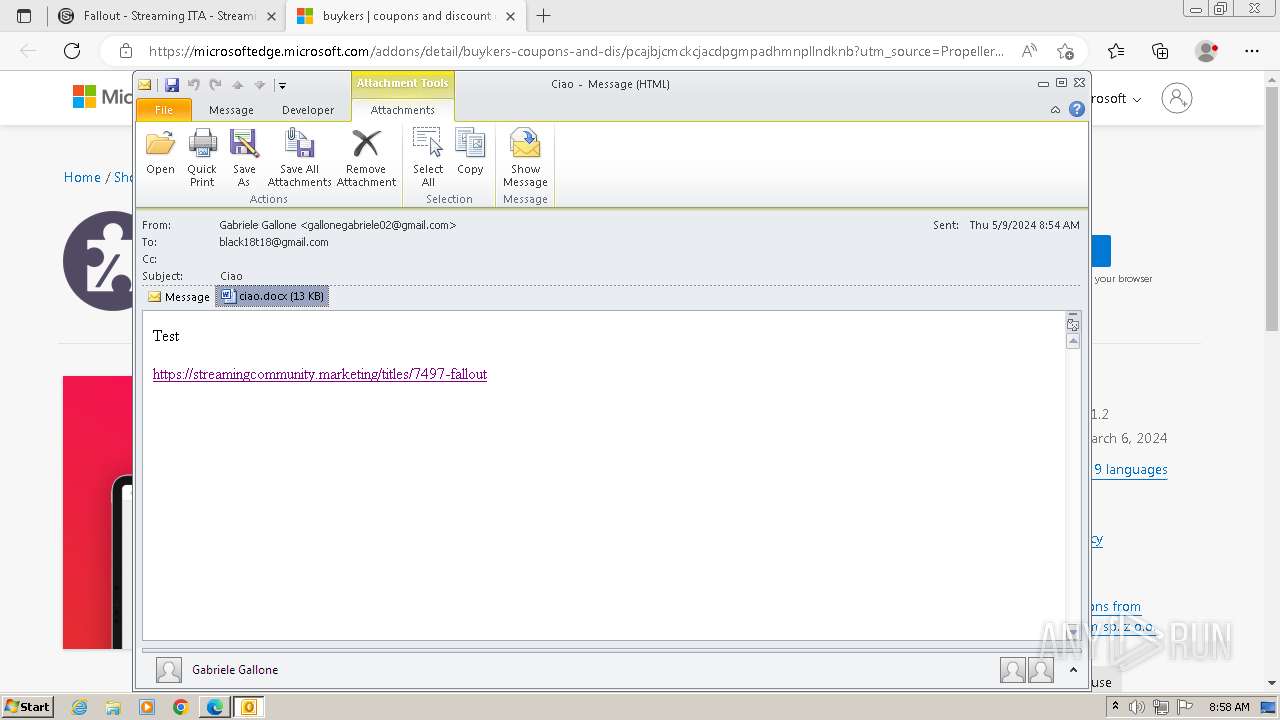Viewport: 1280px width, 720px height.
Task: Open the Edge profile avatar
Action: (x=1207, y=51)
